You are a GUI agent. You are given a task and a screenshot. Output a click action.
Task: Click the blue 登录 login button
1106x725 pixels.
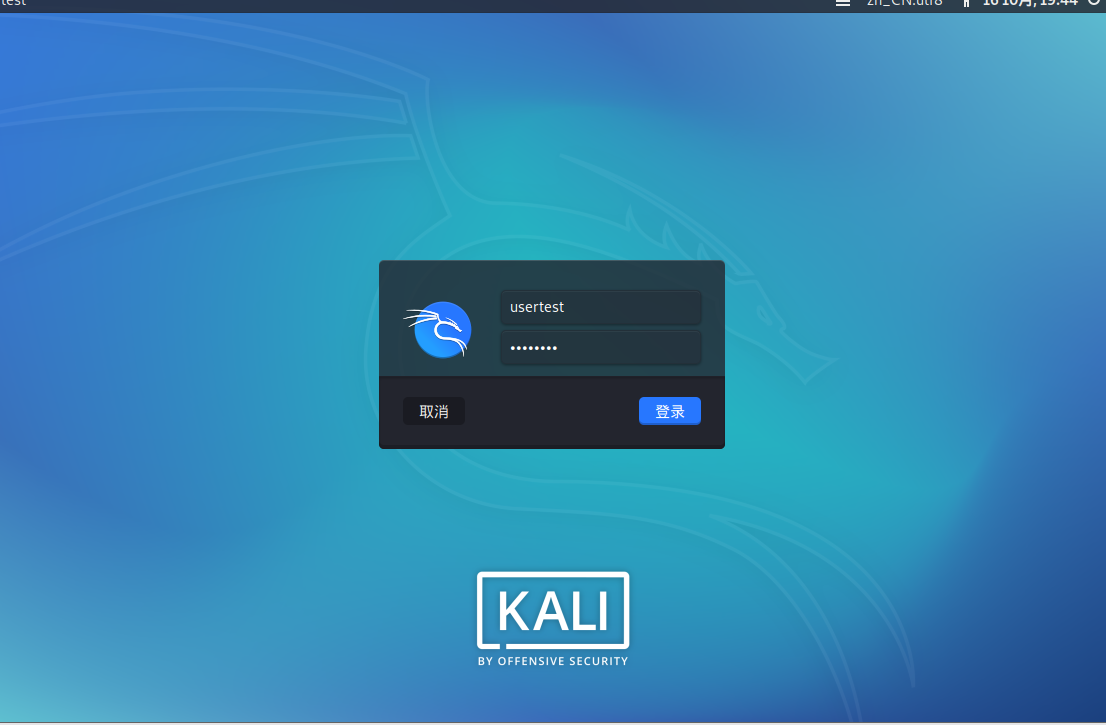click(x=669, y=411)
